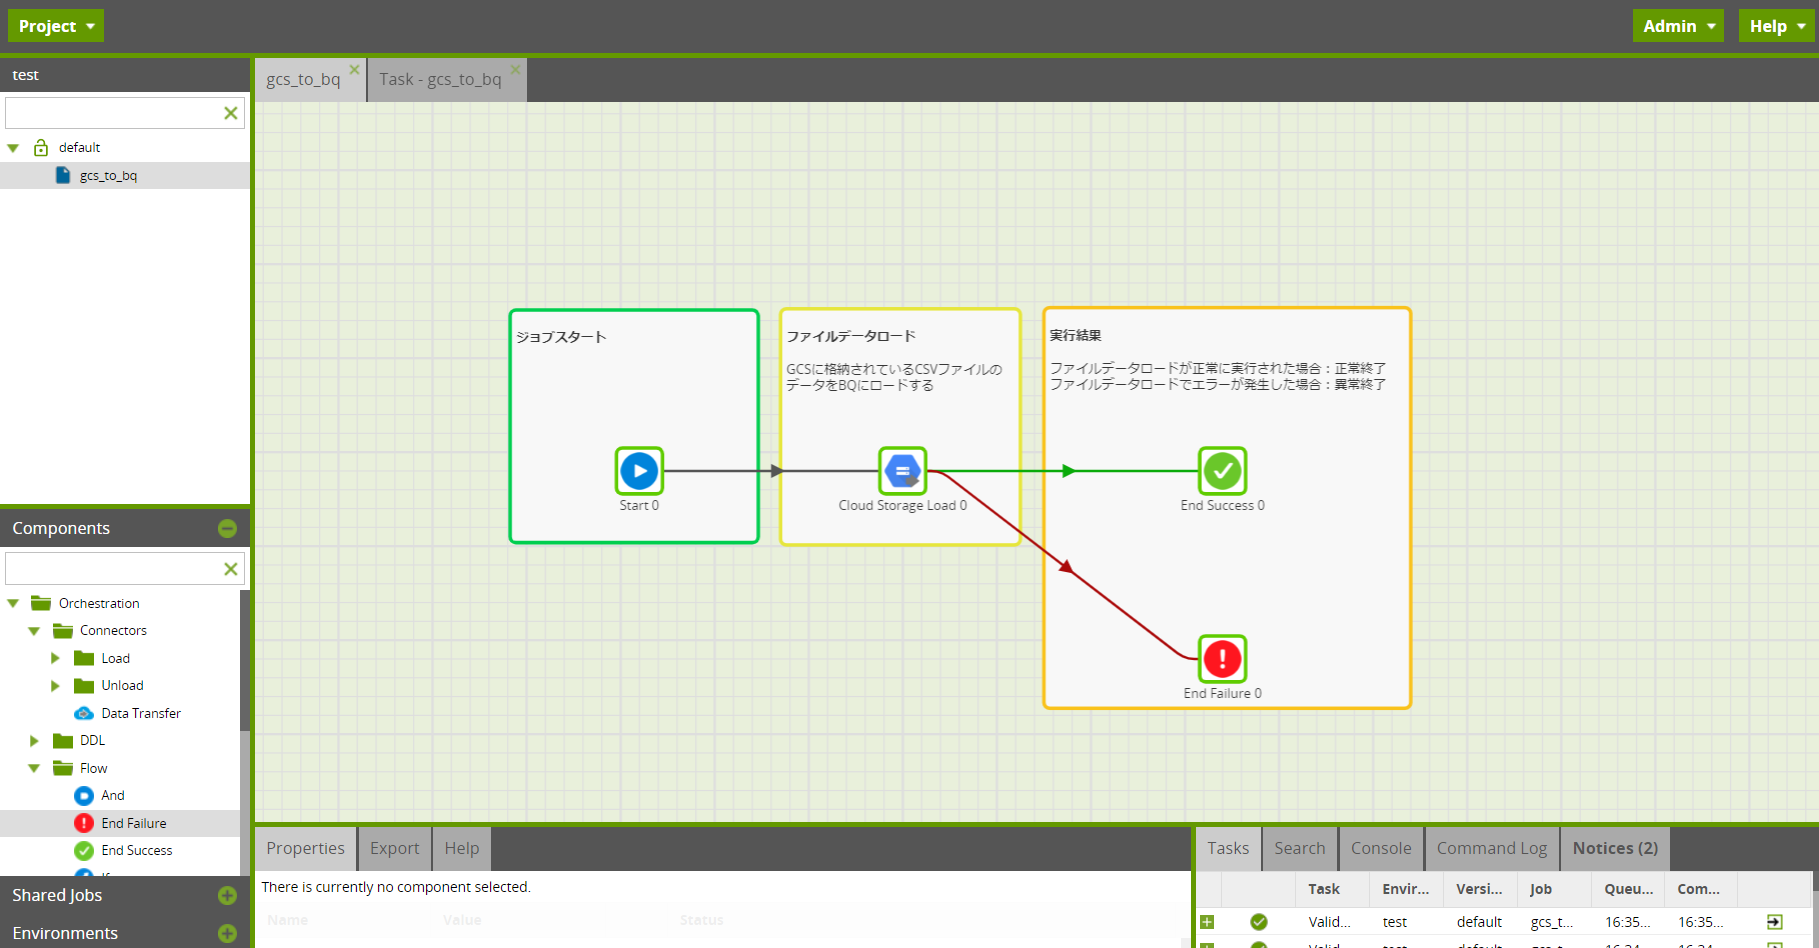Click the Flow folder icon
Viewport: 1819px width, 948px height.
(x=63, y=768)
